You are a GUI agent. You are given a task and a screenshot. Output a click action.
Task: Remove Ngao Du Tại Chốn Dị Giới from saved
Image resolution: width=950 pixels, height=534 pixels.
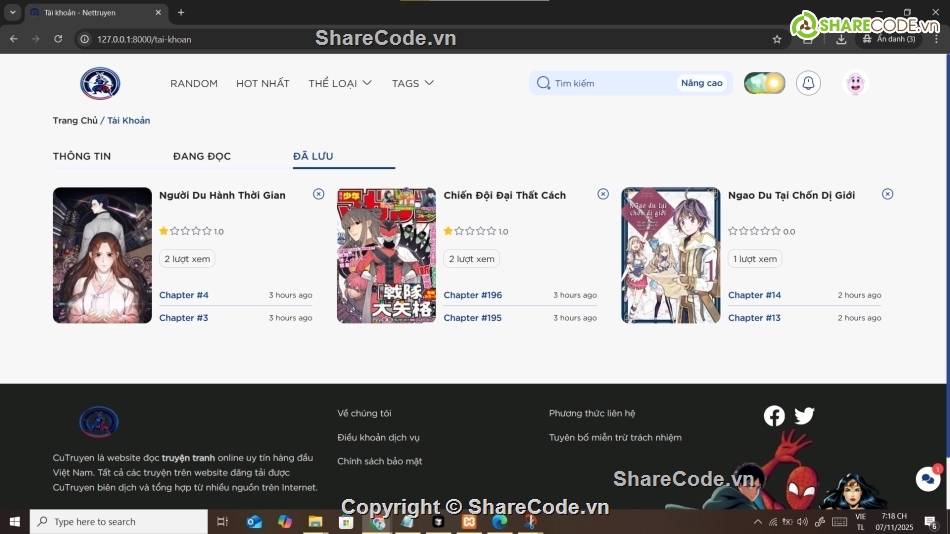coord(887,194)
